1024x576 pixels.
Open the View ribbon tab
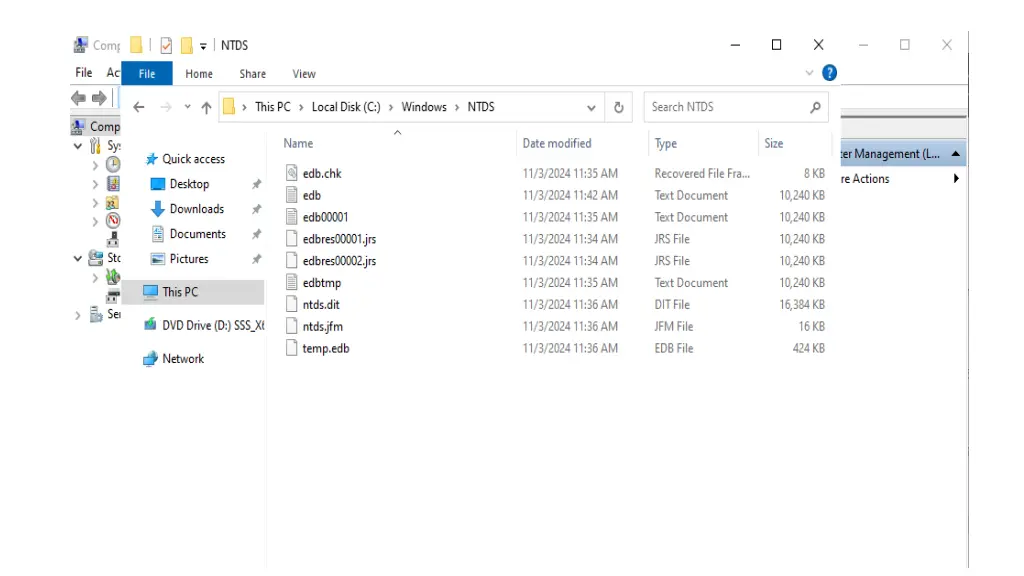tap(304, 74)
